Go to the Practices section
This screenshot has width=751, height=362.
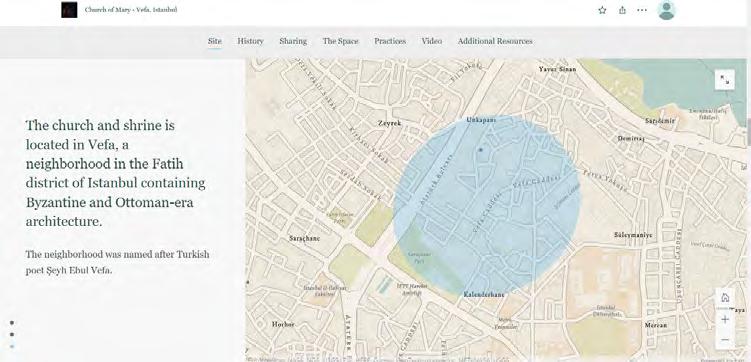tap(390, 41)
